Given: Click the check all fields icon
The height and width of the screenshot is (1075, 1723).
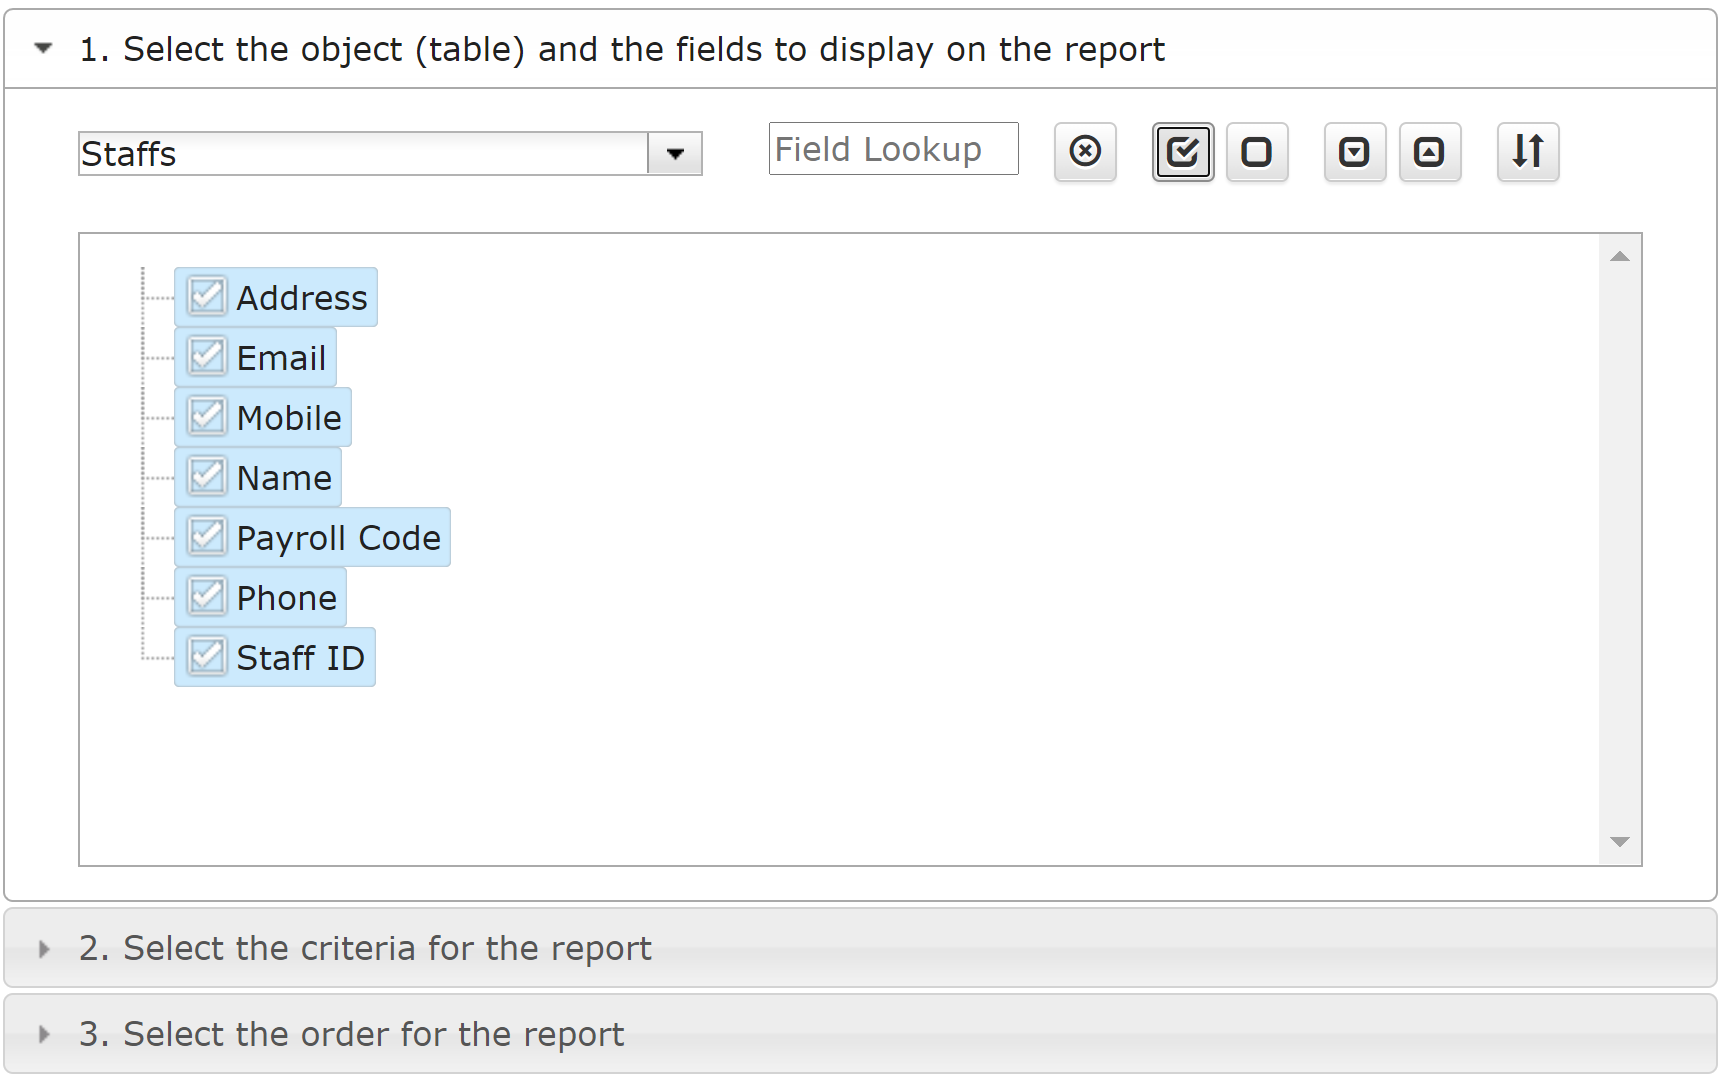Looking at the screenshot, I should (1183, 152).
